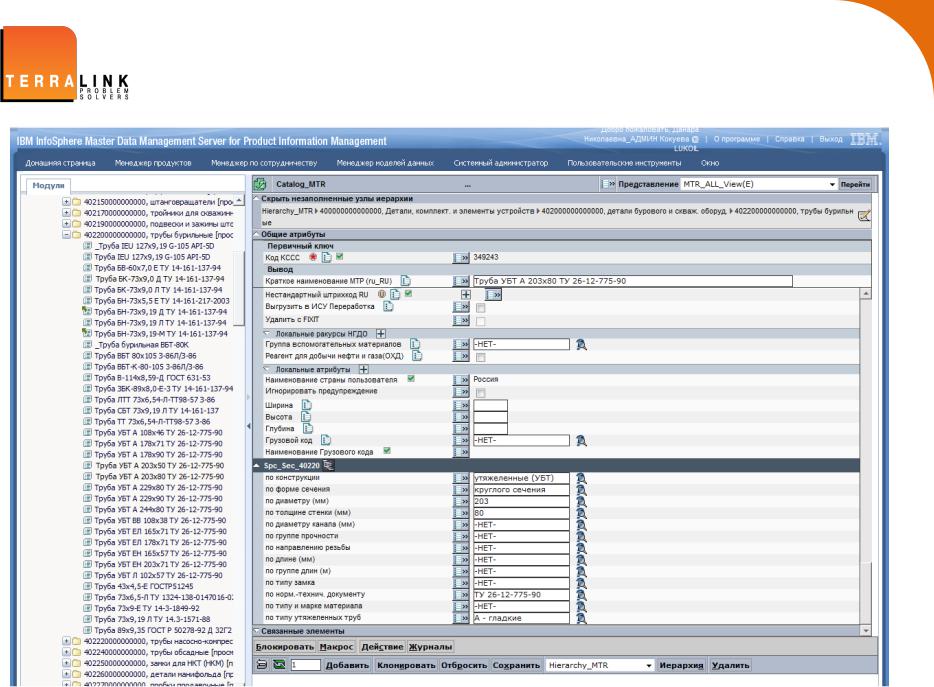Click the info icon next to Код КССС

pyautogui.click(x=326, y=257)
